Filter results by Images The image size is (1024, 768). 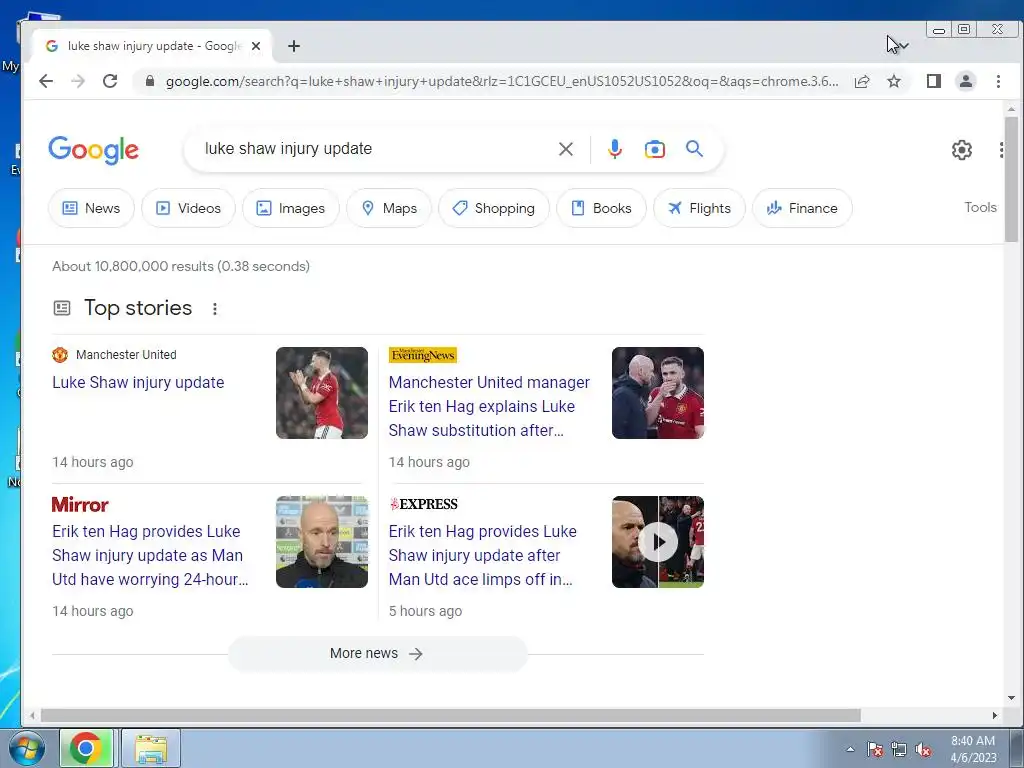(x=291, y=208)
